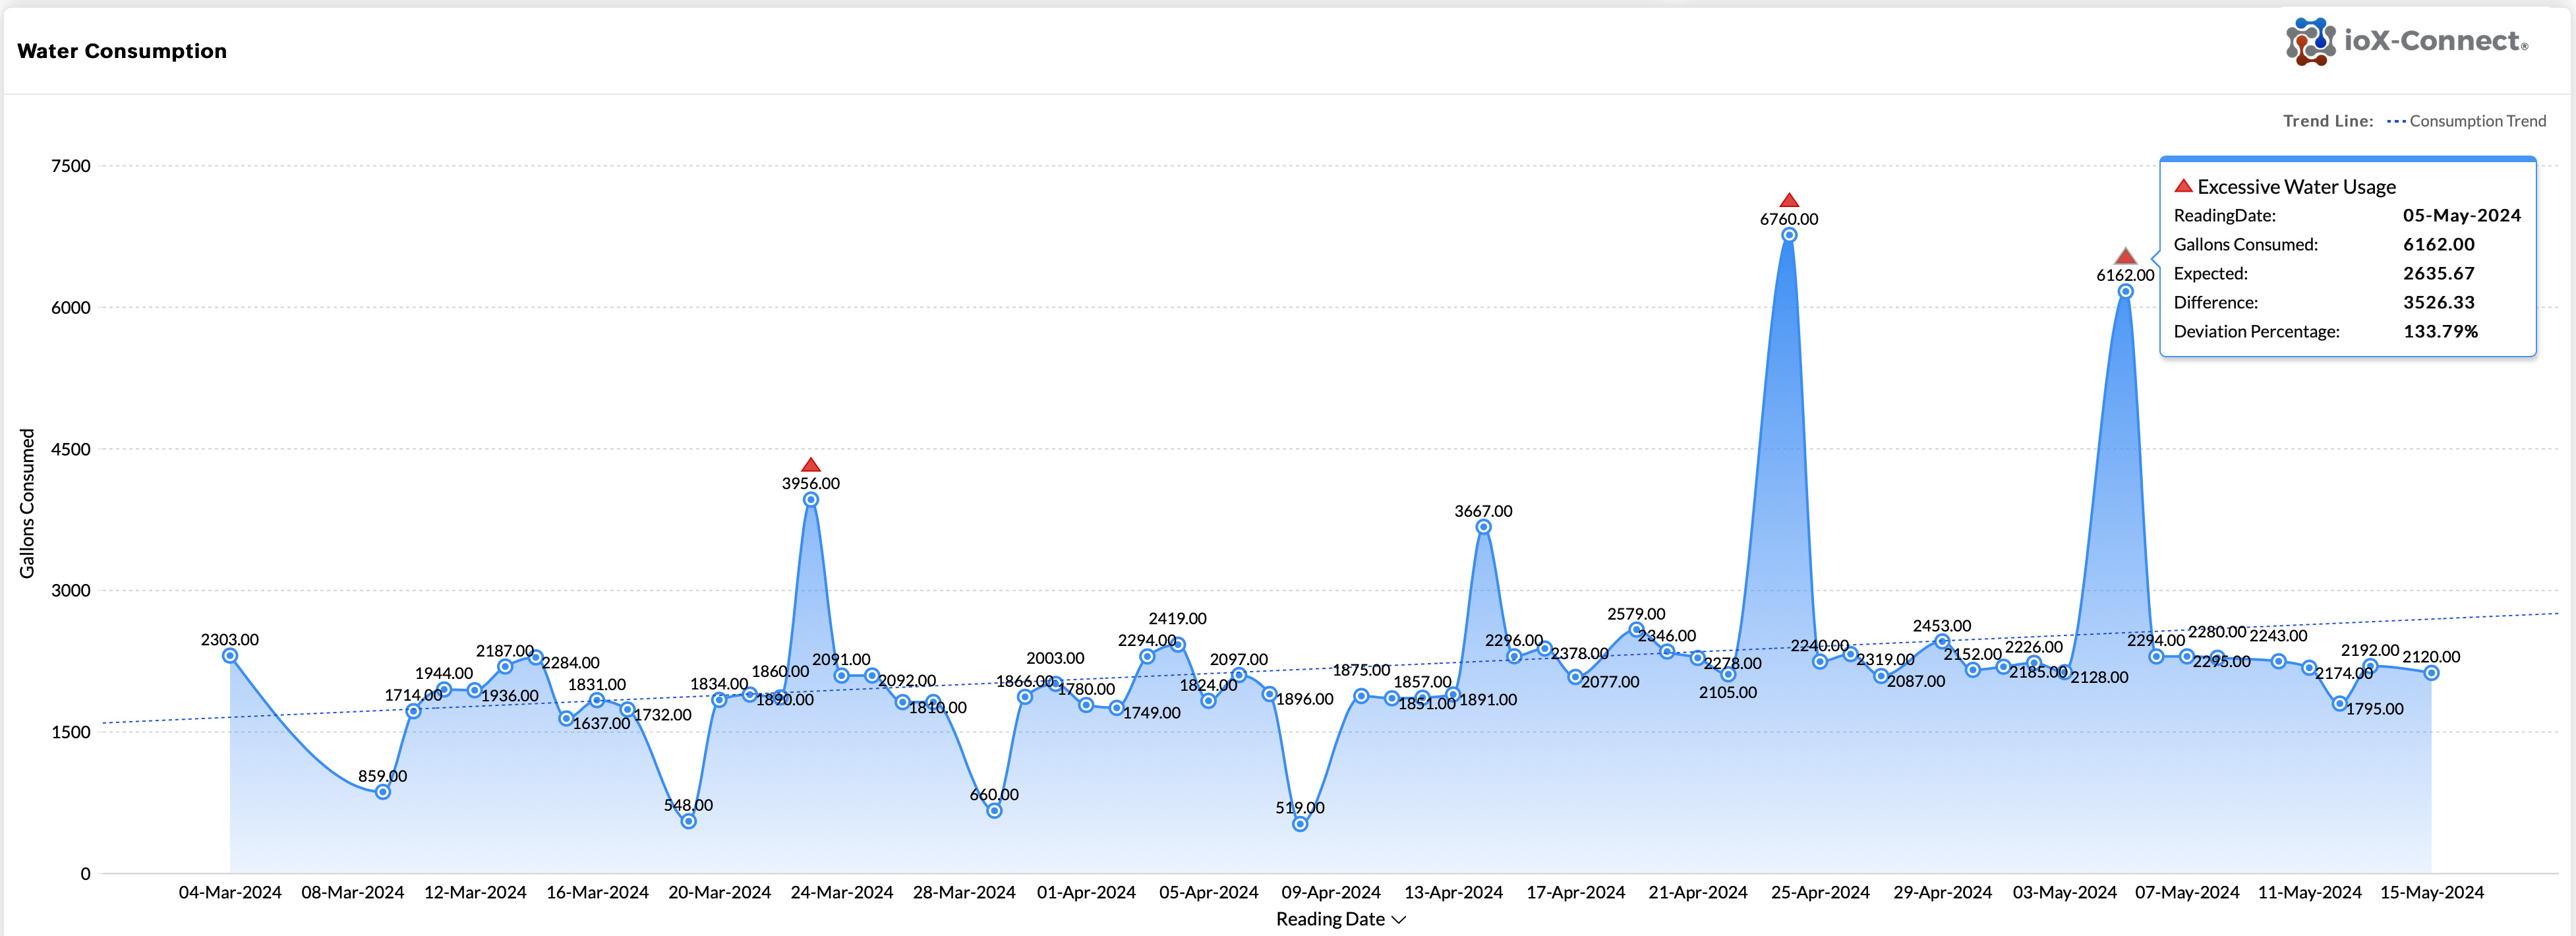The width and height of the screenshot is (2576, 936).
Task: Click the Gallons Consumed axis title
Action: pyautogui.click(x=27, y=503)
